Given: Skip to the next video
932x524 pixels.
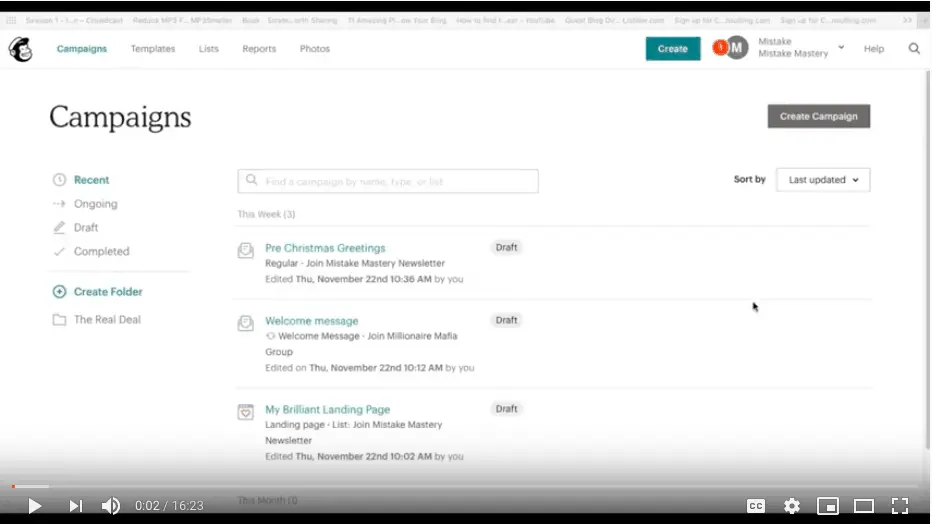Looking at the screenshot, I should pyautogui.click(x=75, y=506).
